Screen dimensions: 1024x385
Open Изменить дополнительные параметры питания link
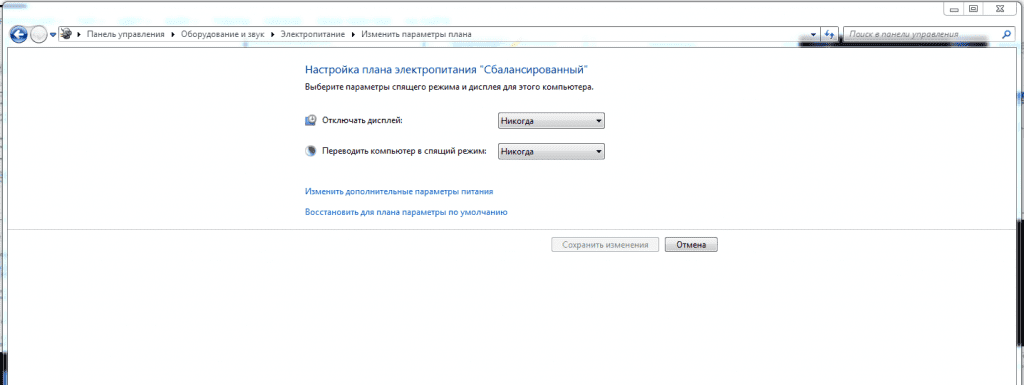point(399,192)
